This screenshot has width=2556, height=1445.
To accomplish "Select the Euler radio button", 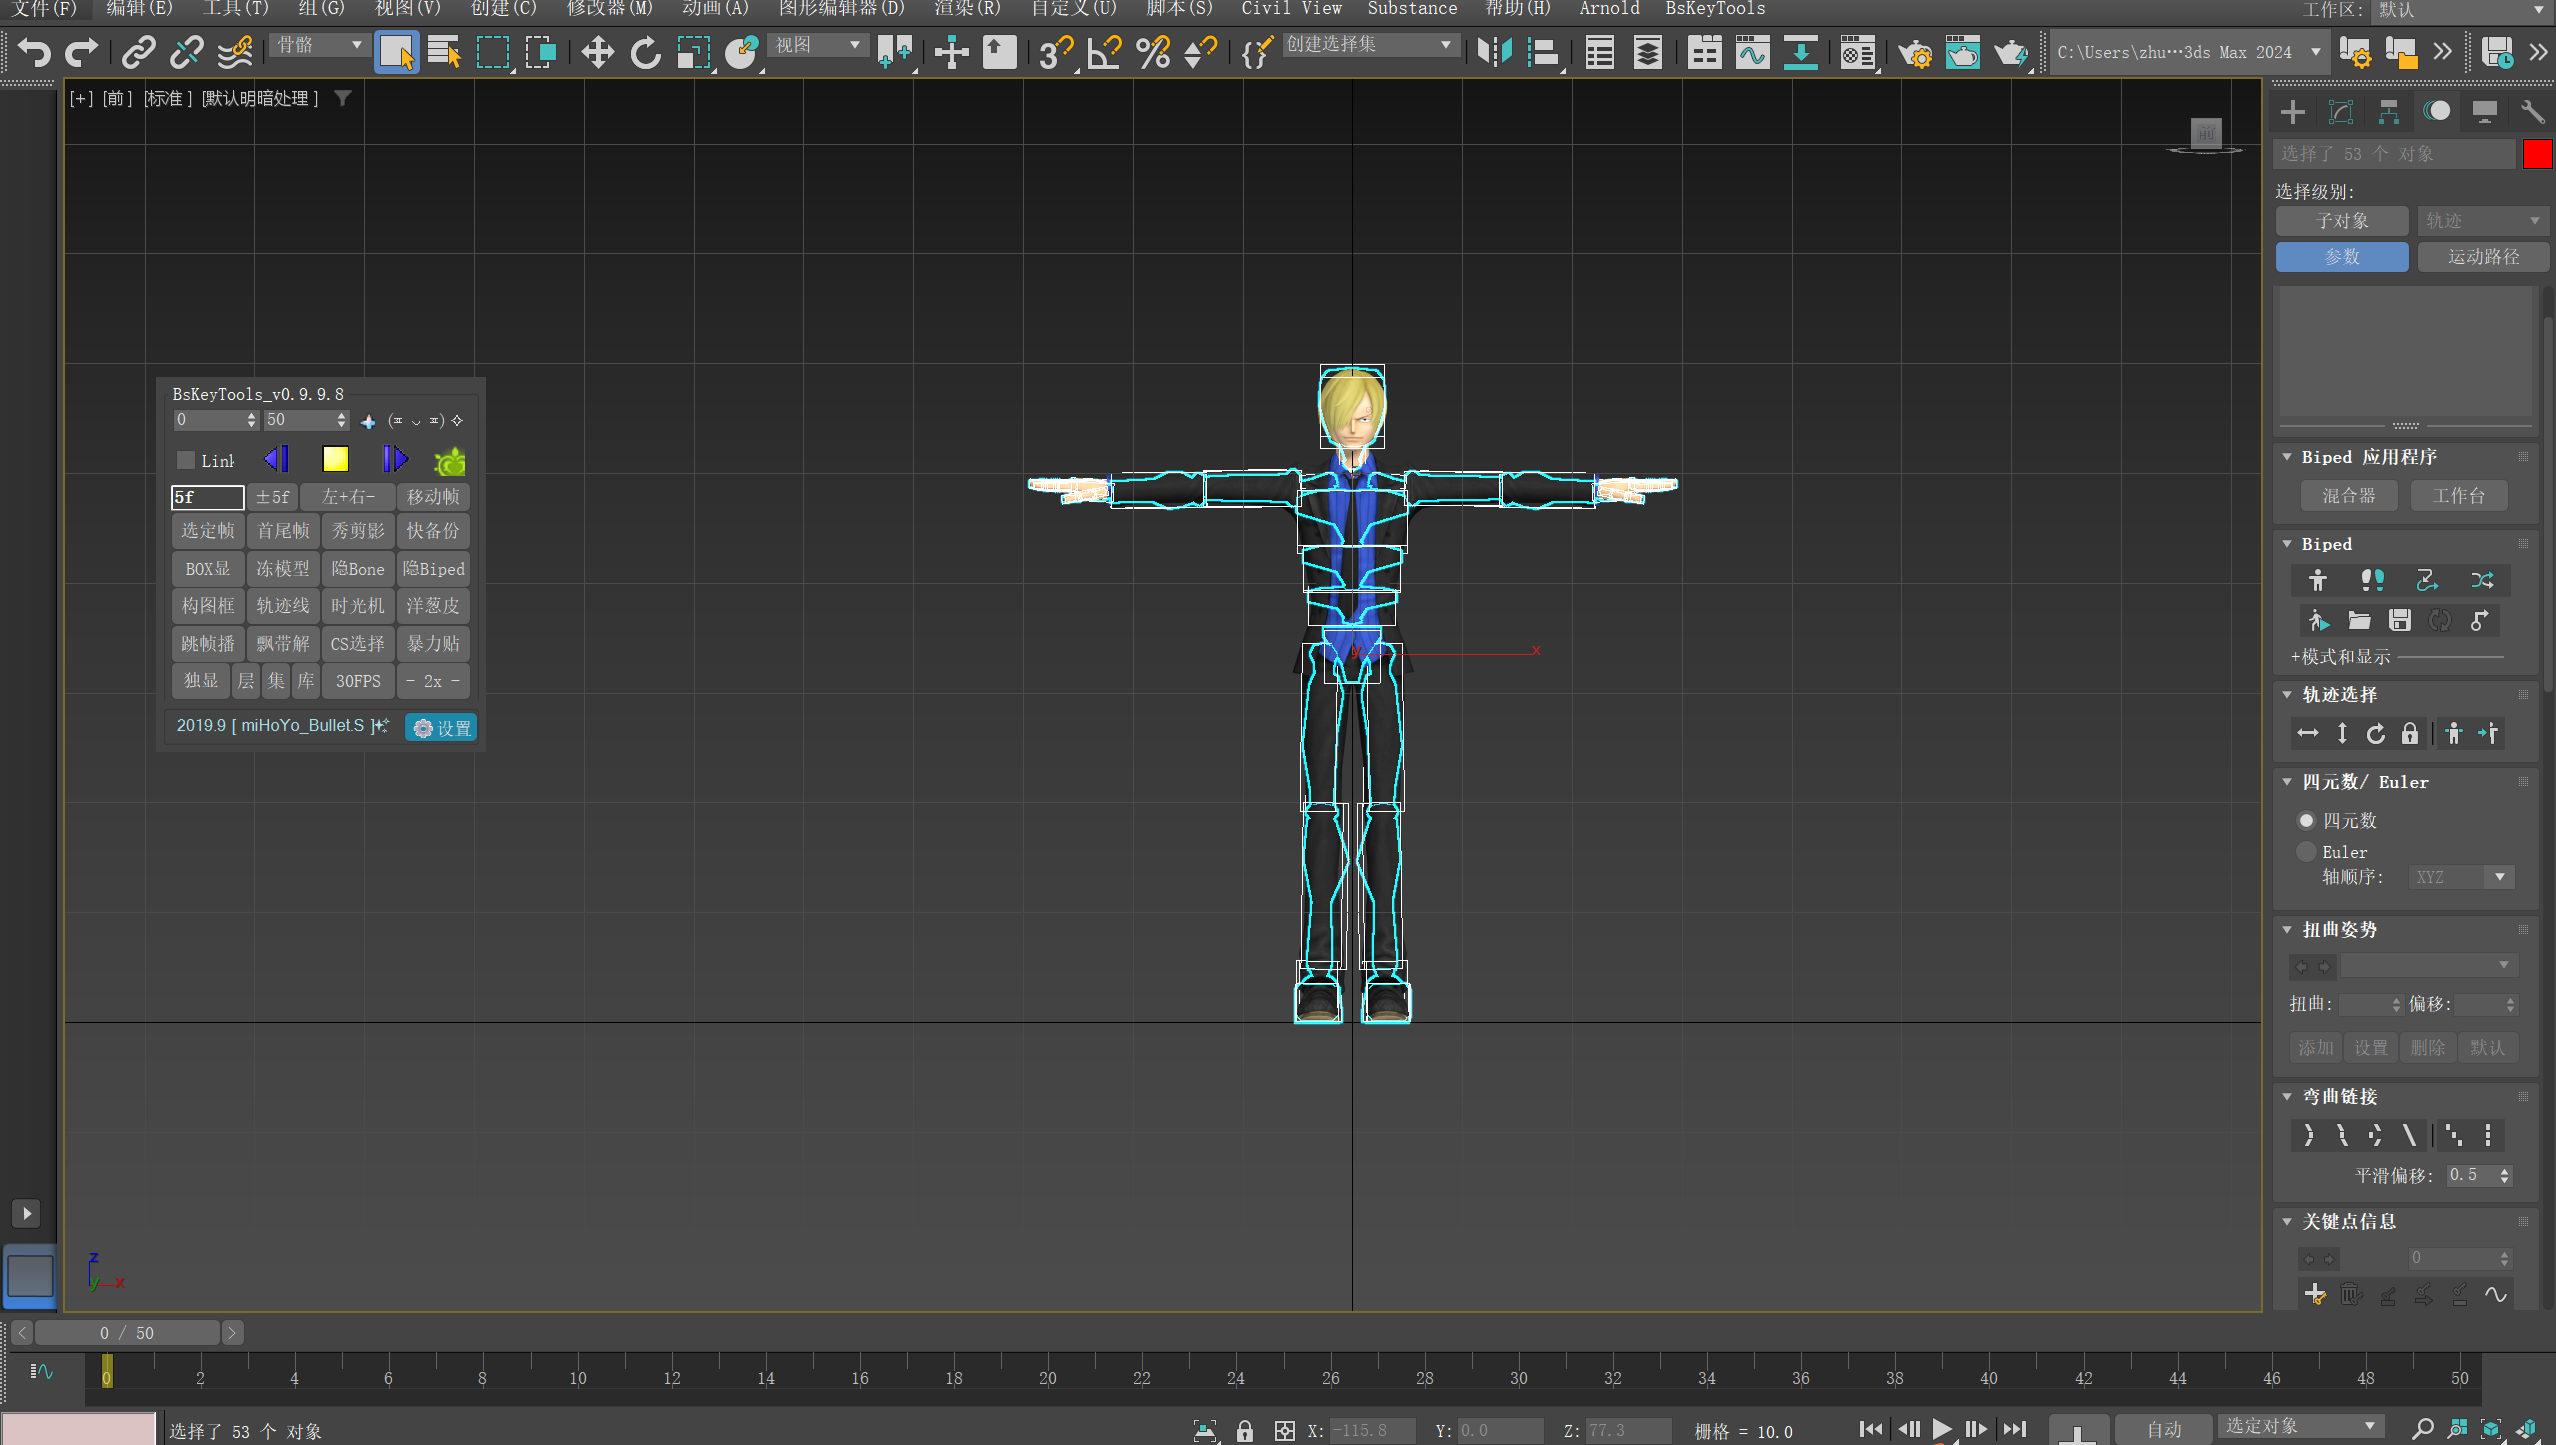I will 2306,851.
